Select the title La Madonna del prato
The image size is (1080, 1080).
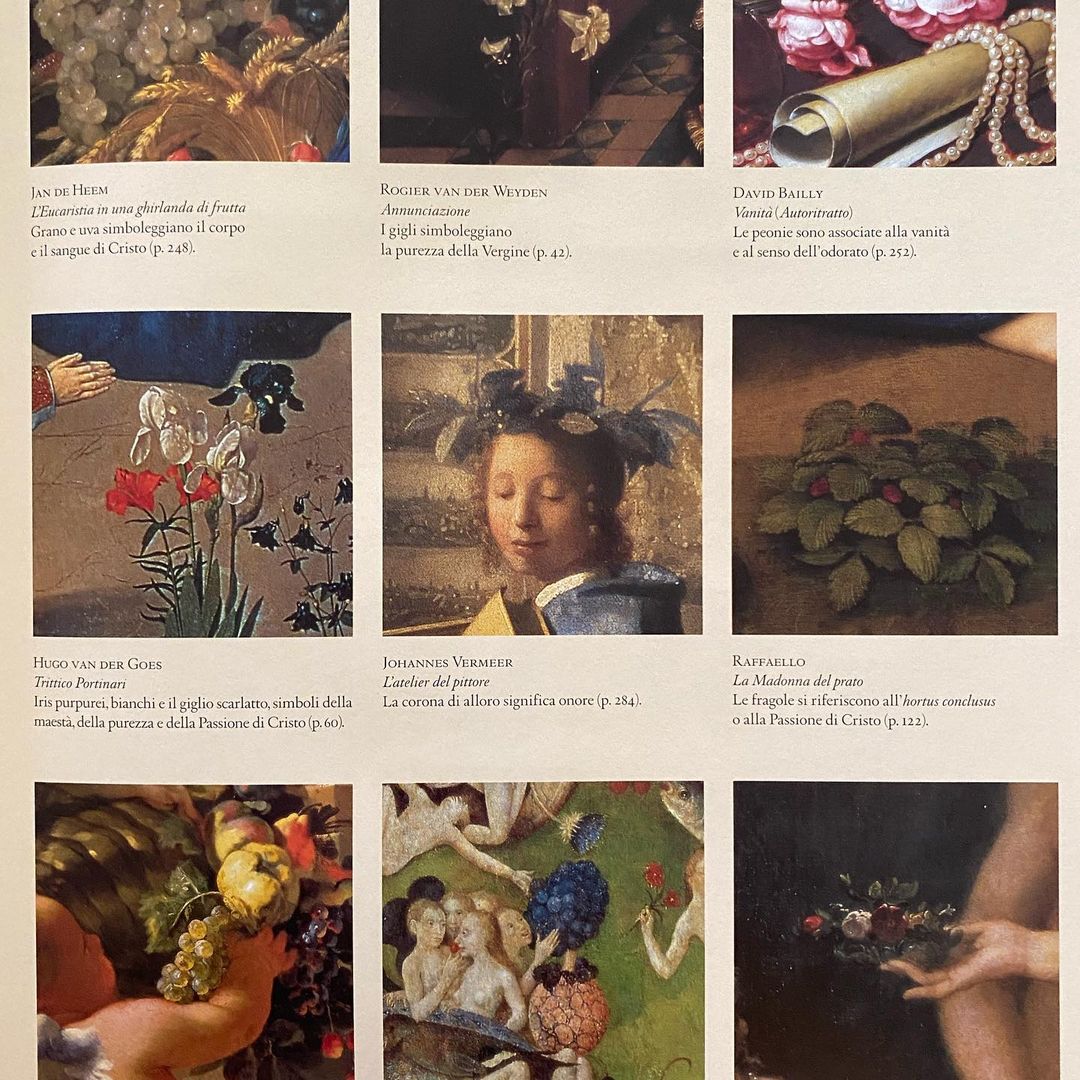[x=798, y=681]
